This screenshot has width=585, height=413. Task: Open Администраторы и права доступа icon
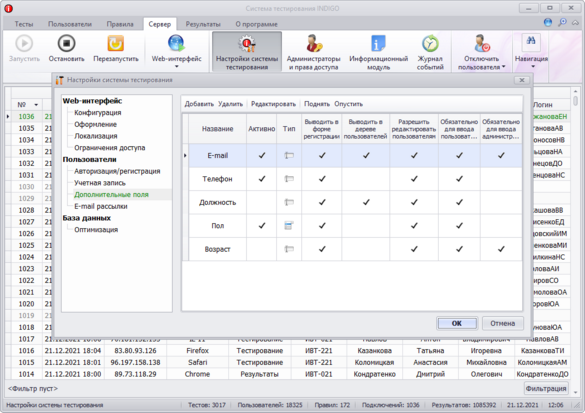[x=313, y=43]
